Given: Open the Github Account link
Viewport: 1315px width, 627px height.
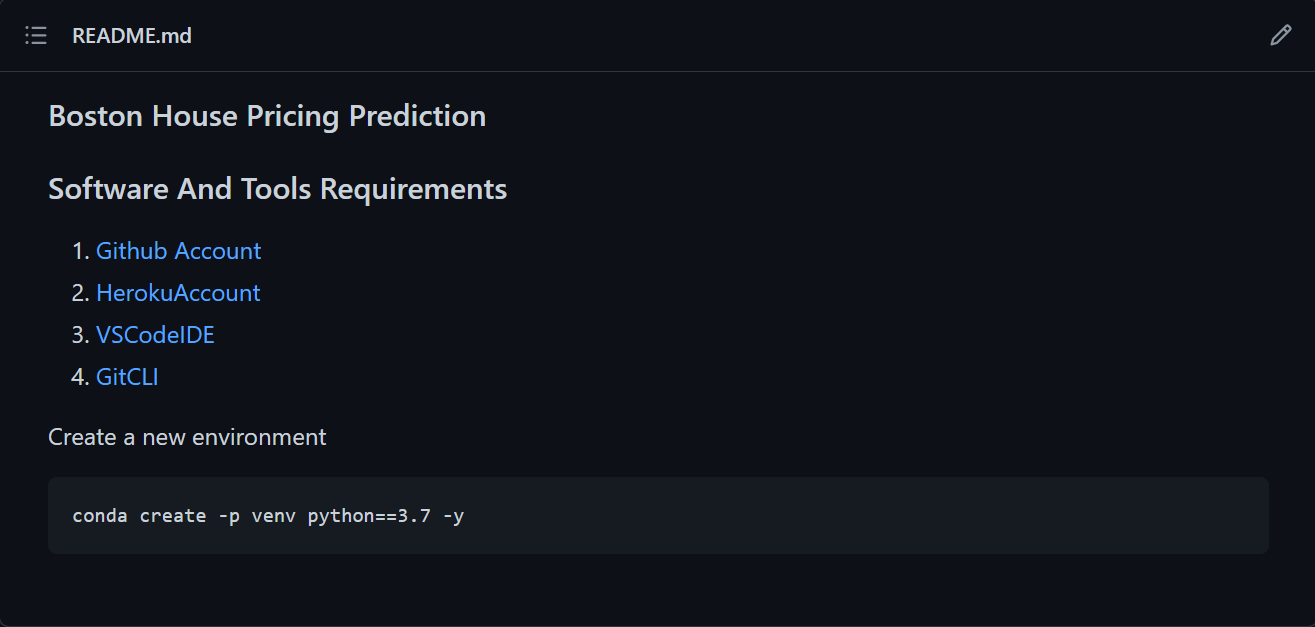Looking at the screenshot, I should pyautogui.click(x=178, y=251).
